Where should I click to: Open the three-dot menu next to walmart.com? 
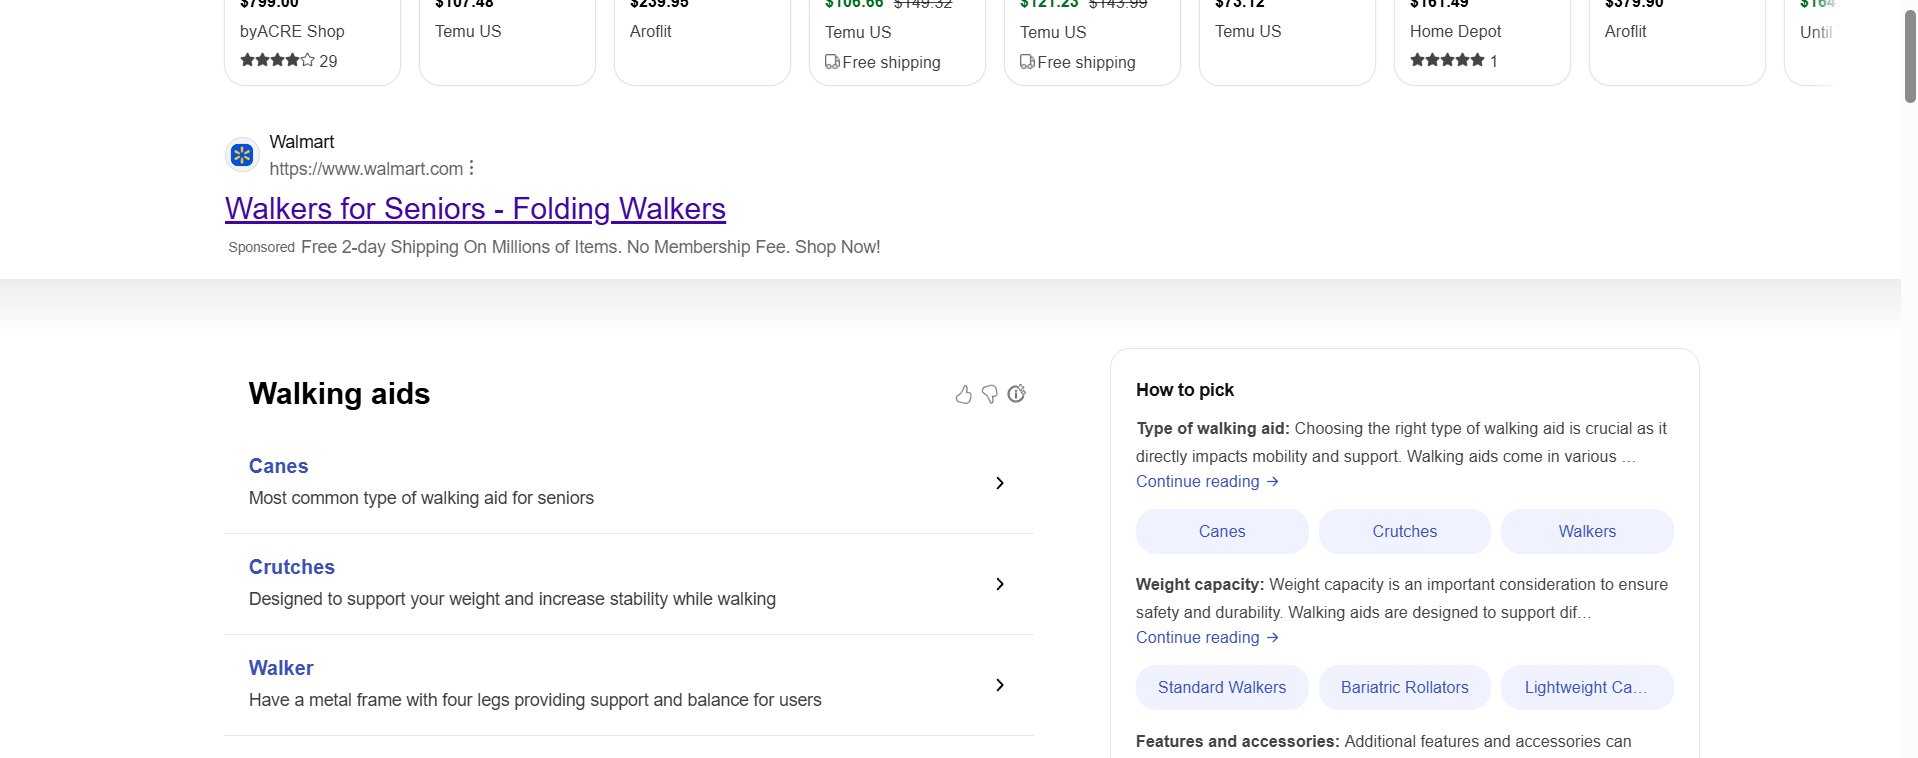[472, 168]
